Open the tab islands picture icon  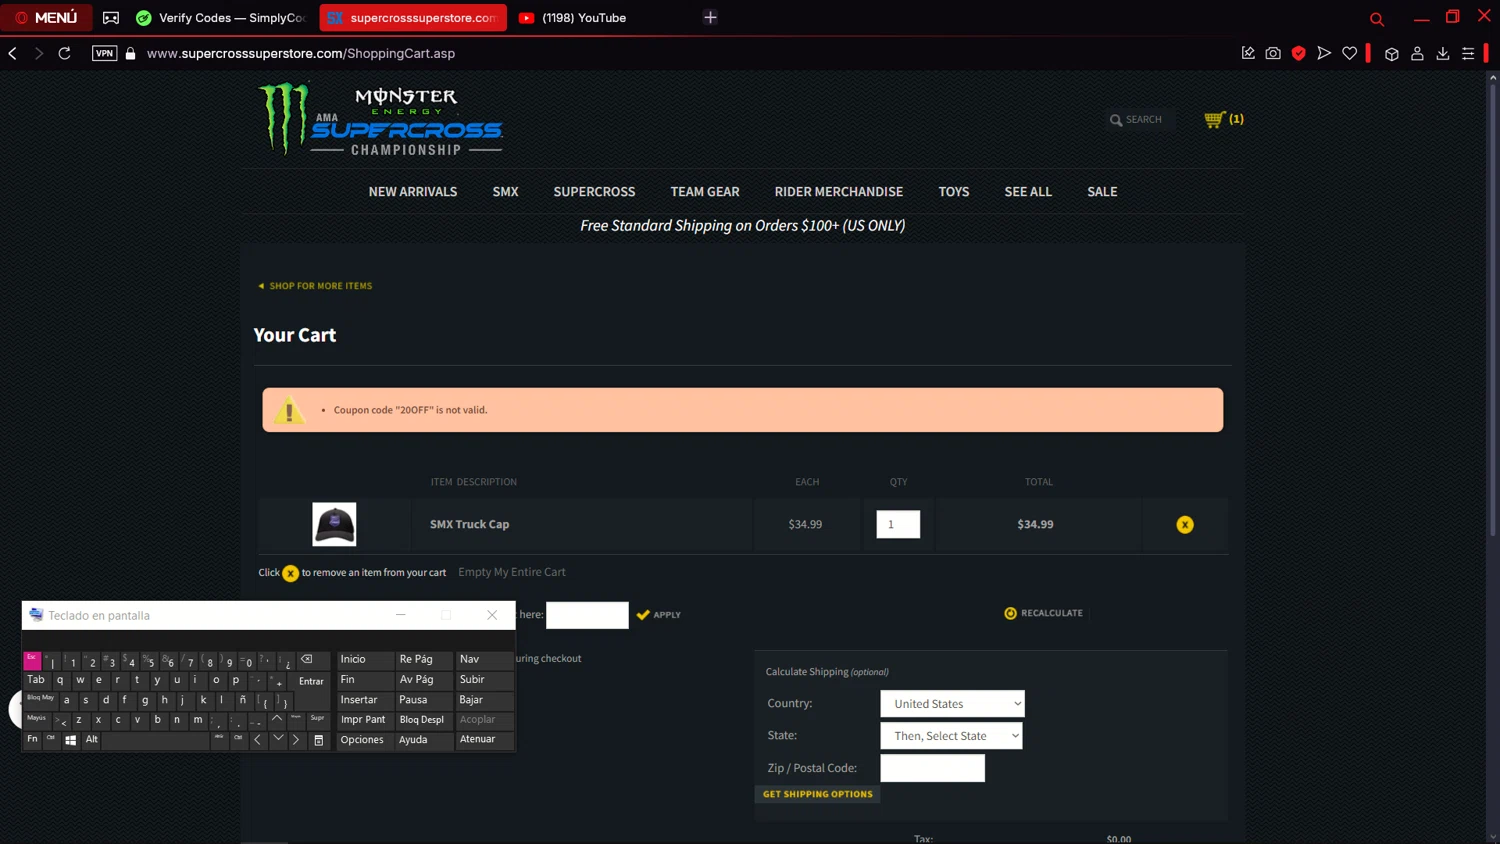(111, 17)
